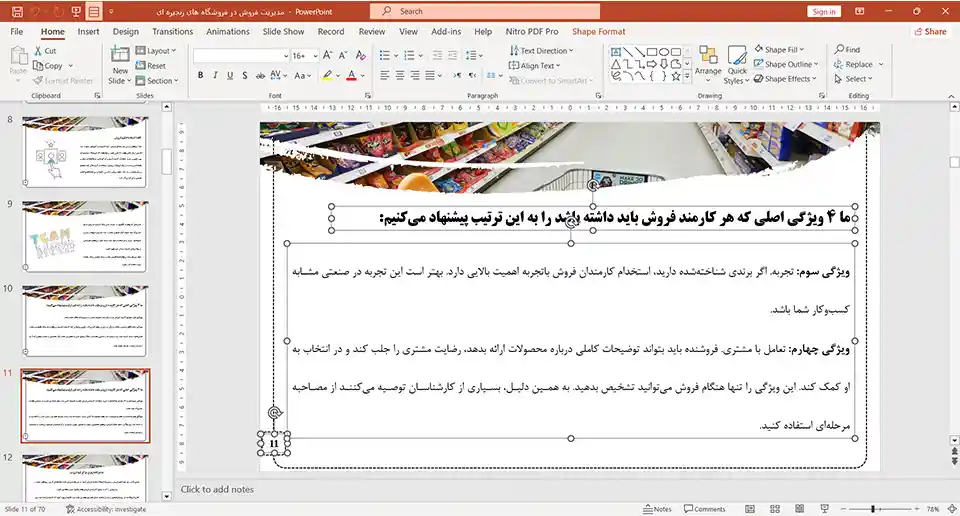Open Comments pane from status bar
The image size is (960, 516).
pyautogui.click(x=705, y=509)
